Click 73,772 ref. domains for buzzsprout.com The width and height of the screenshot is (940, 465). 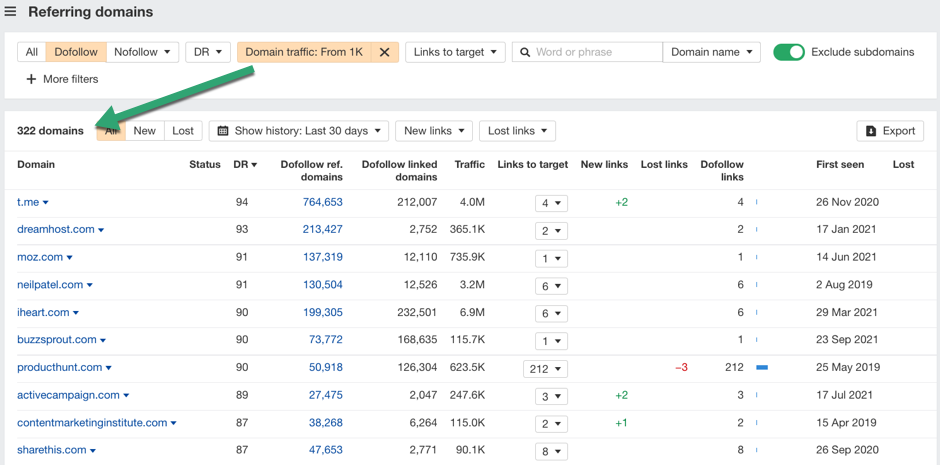pyautogui.click(x=326, y=340)
